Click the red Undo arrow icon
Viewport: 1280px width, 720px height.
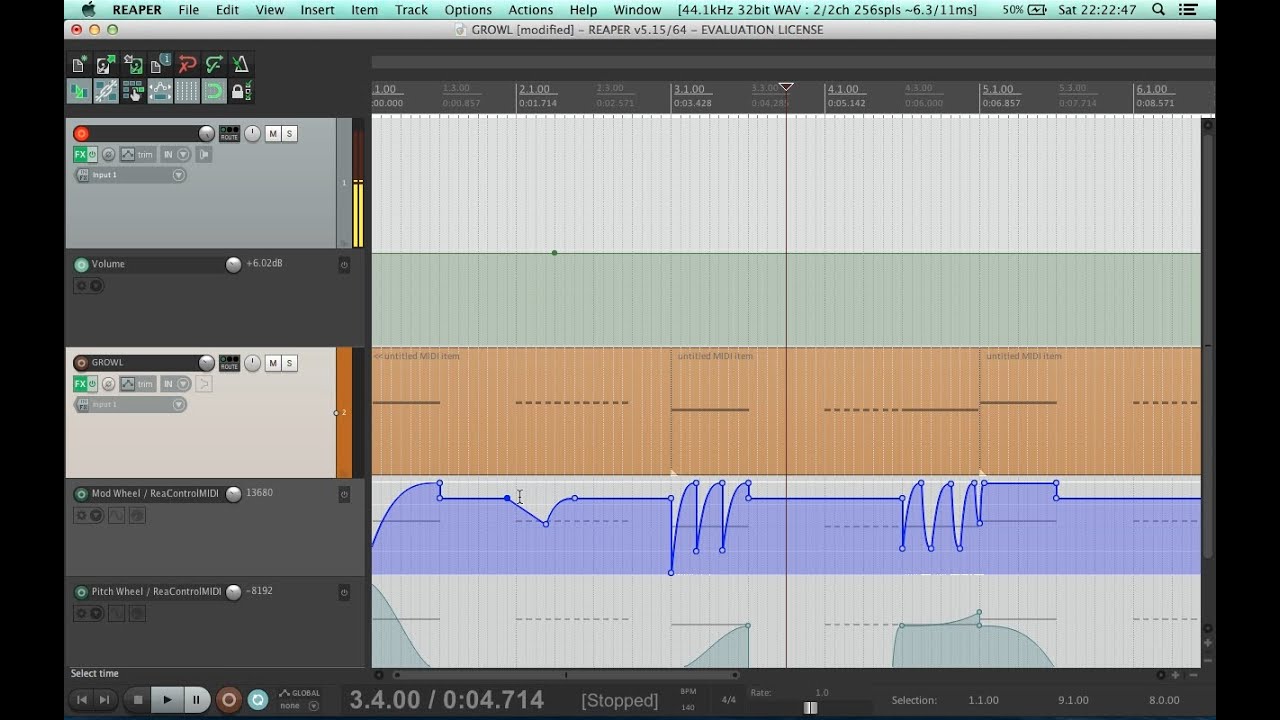point(187,65)
